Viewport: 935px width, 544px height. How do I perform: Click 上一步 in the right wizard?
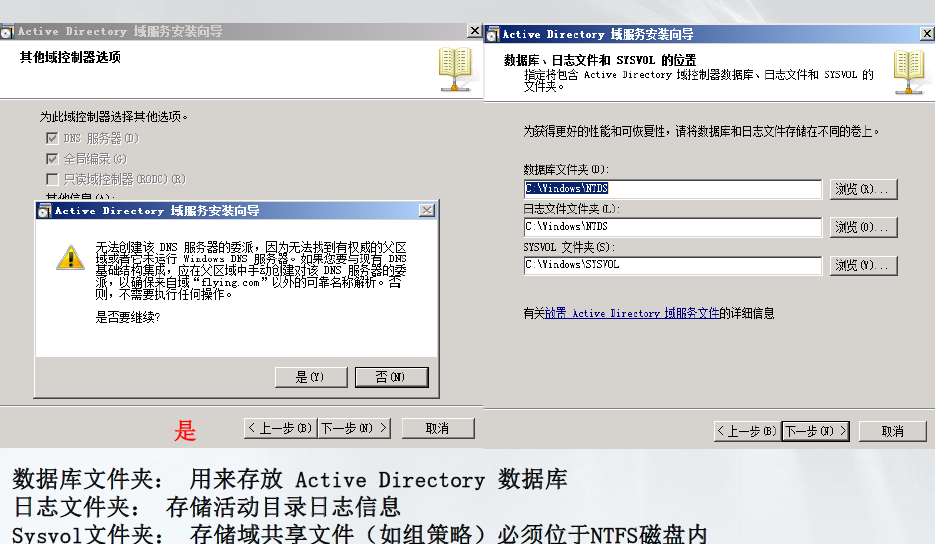pos(747,431)
